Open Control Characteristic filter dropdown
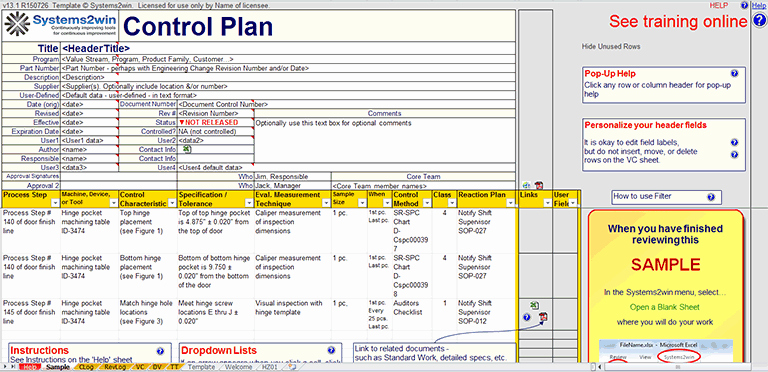Viewport: 768px width, 372px height. (x=171, y=203)
